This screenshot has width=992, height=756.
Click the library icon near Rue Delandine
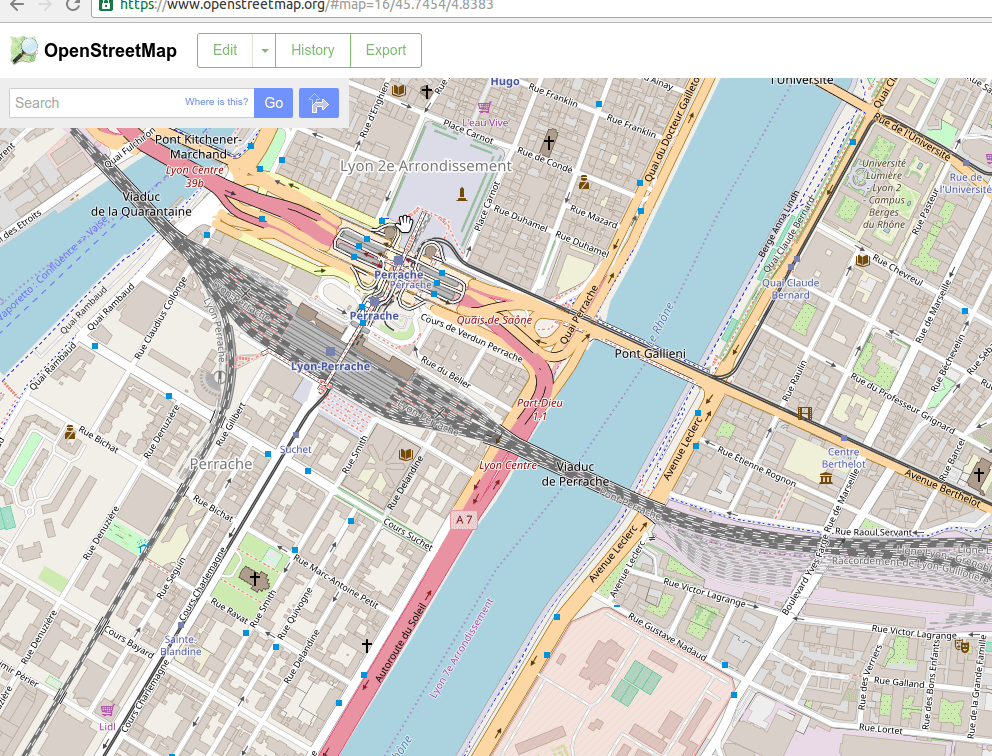pyautogui.click(x=406, y=454)
